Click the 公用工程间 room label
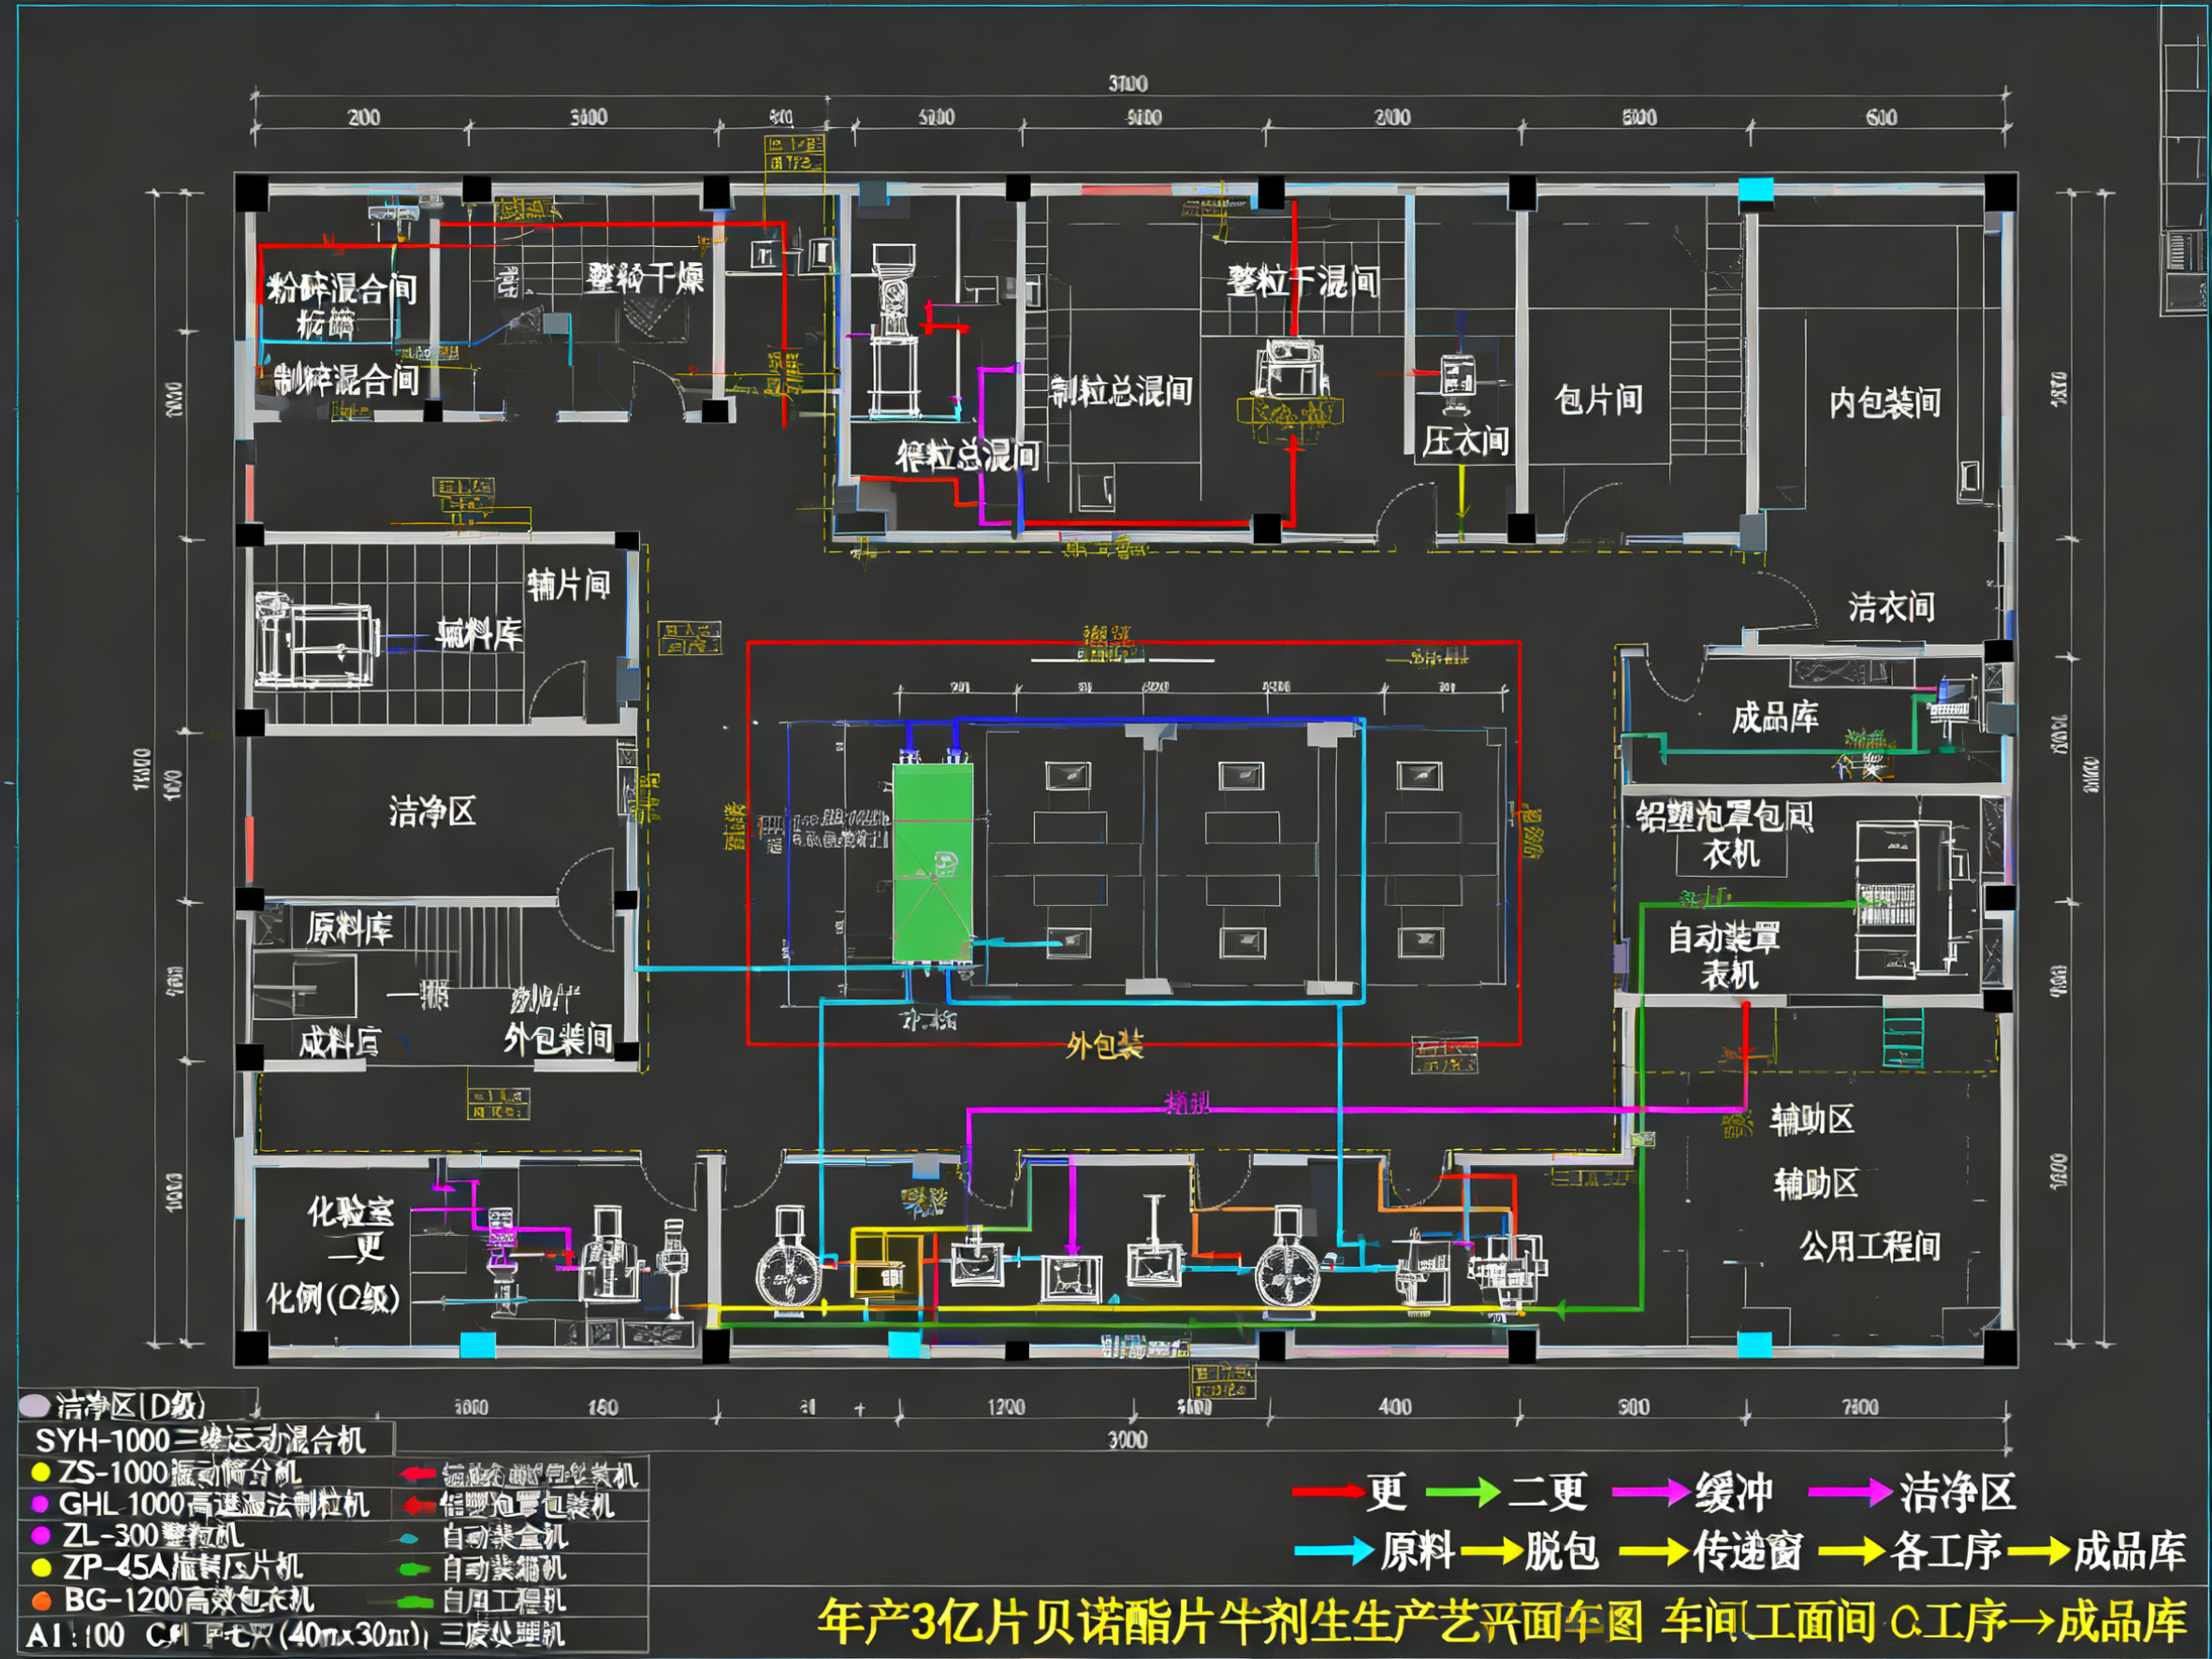This screenshot has width=2212, height=1659. (x=1870, y=1247)
